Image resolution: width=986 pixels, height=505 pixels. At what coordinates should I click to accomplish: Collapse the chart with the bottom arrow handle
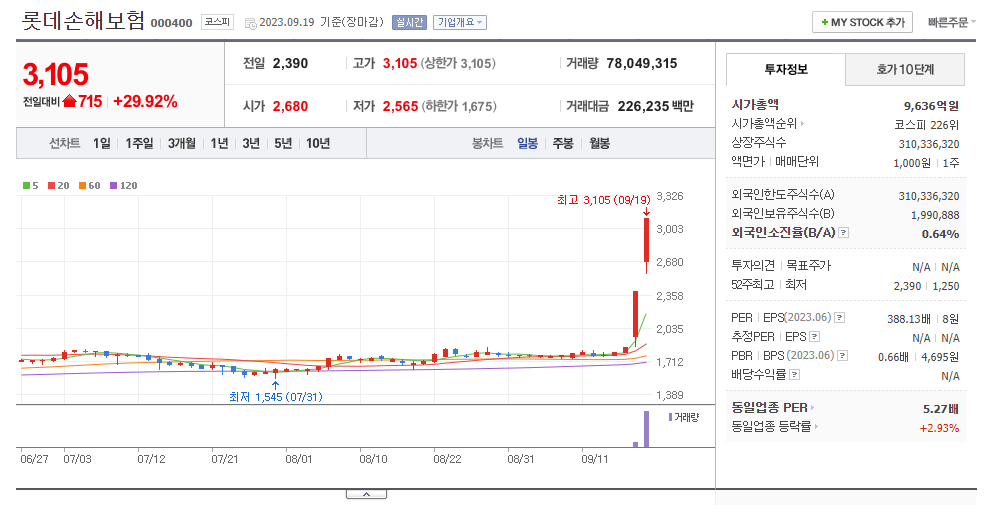tap(366, 494)
